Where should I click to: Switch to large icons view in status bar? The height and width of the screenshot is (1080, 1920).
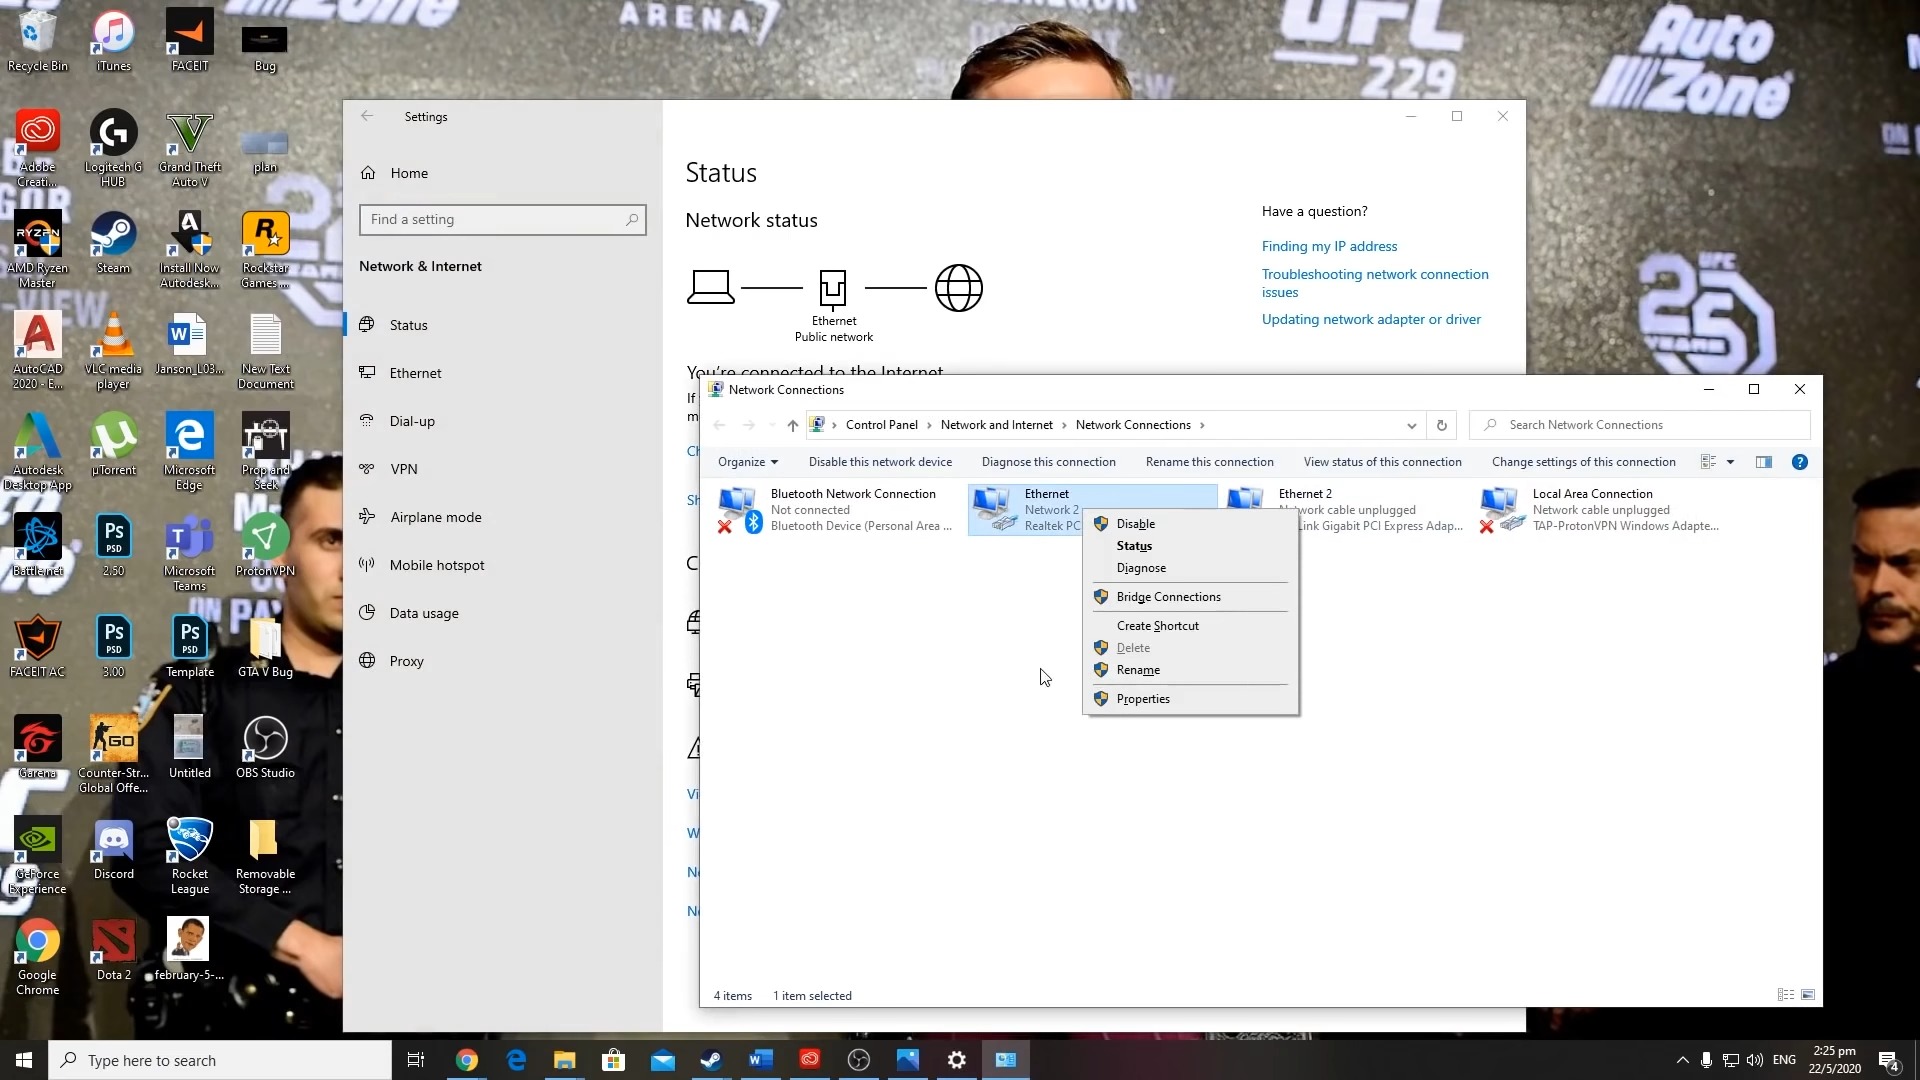click(1808, 995)
